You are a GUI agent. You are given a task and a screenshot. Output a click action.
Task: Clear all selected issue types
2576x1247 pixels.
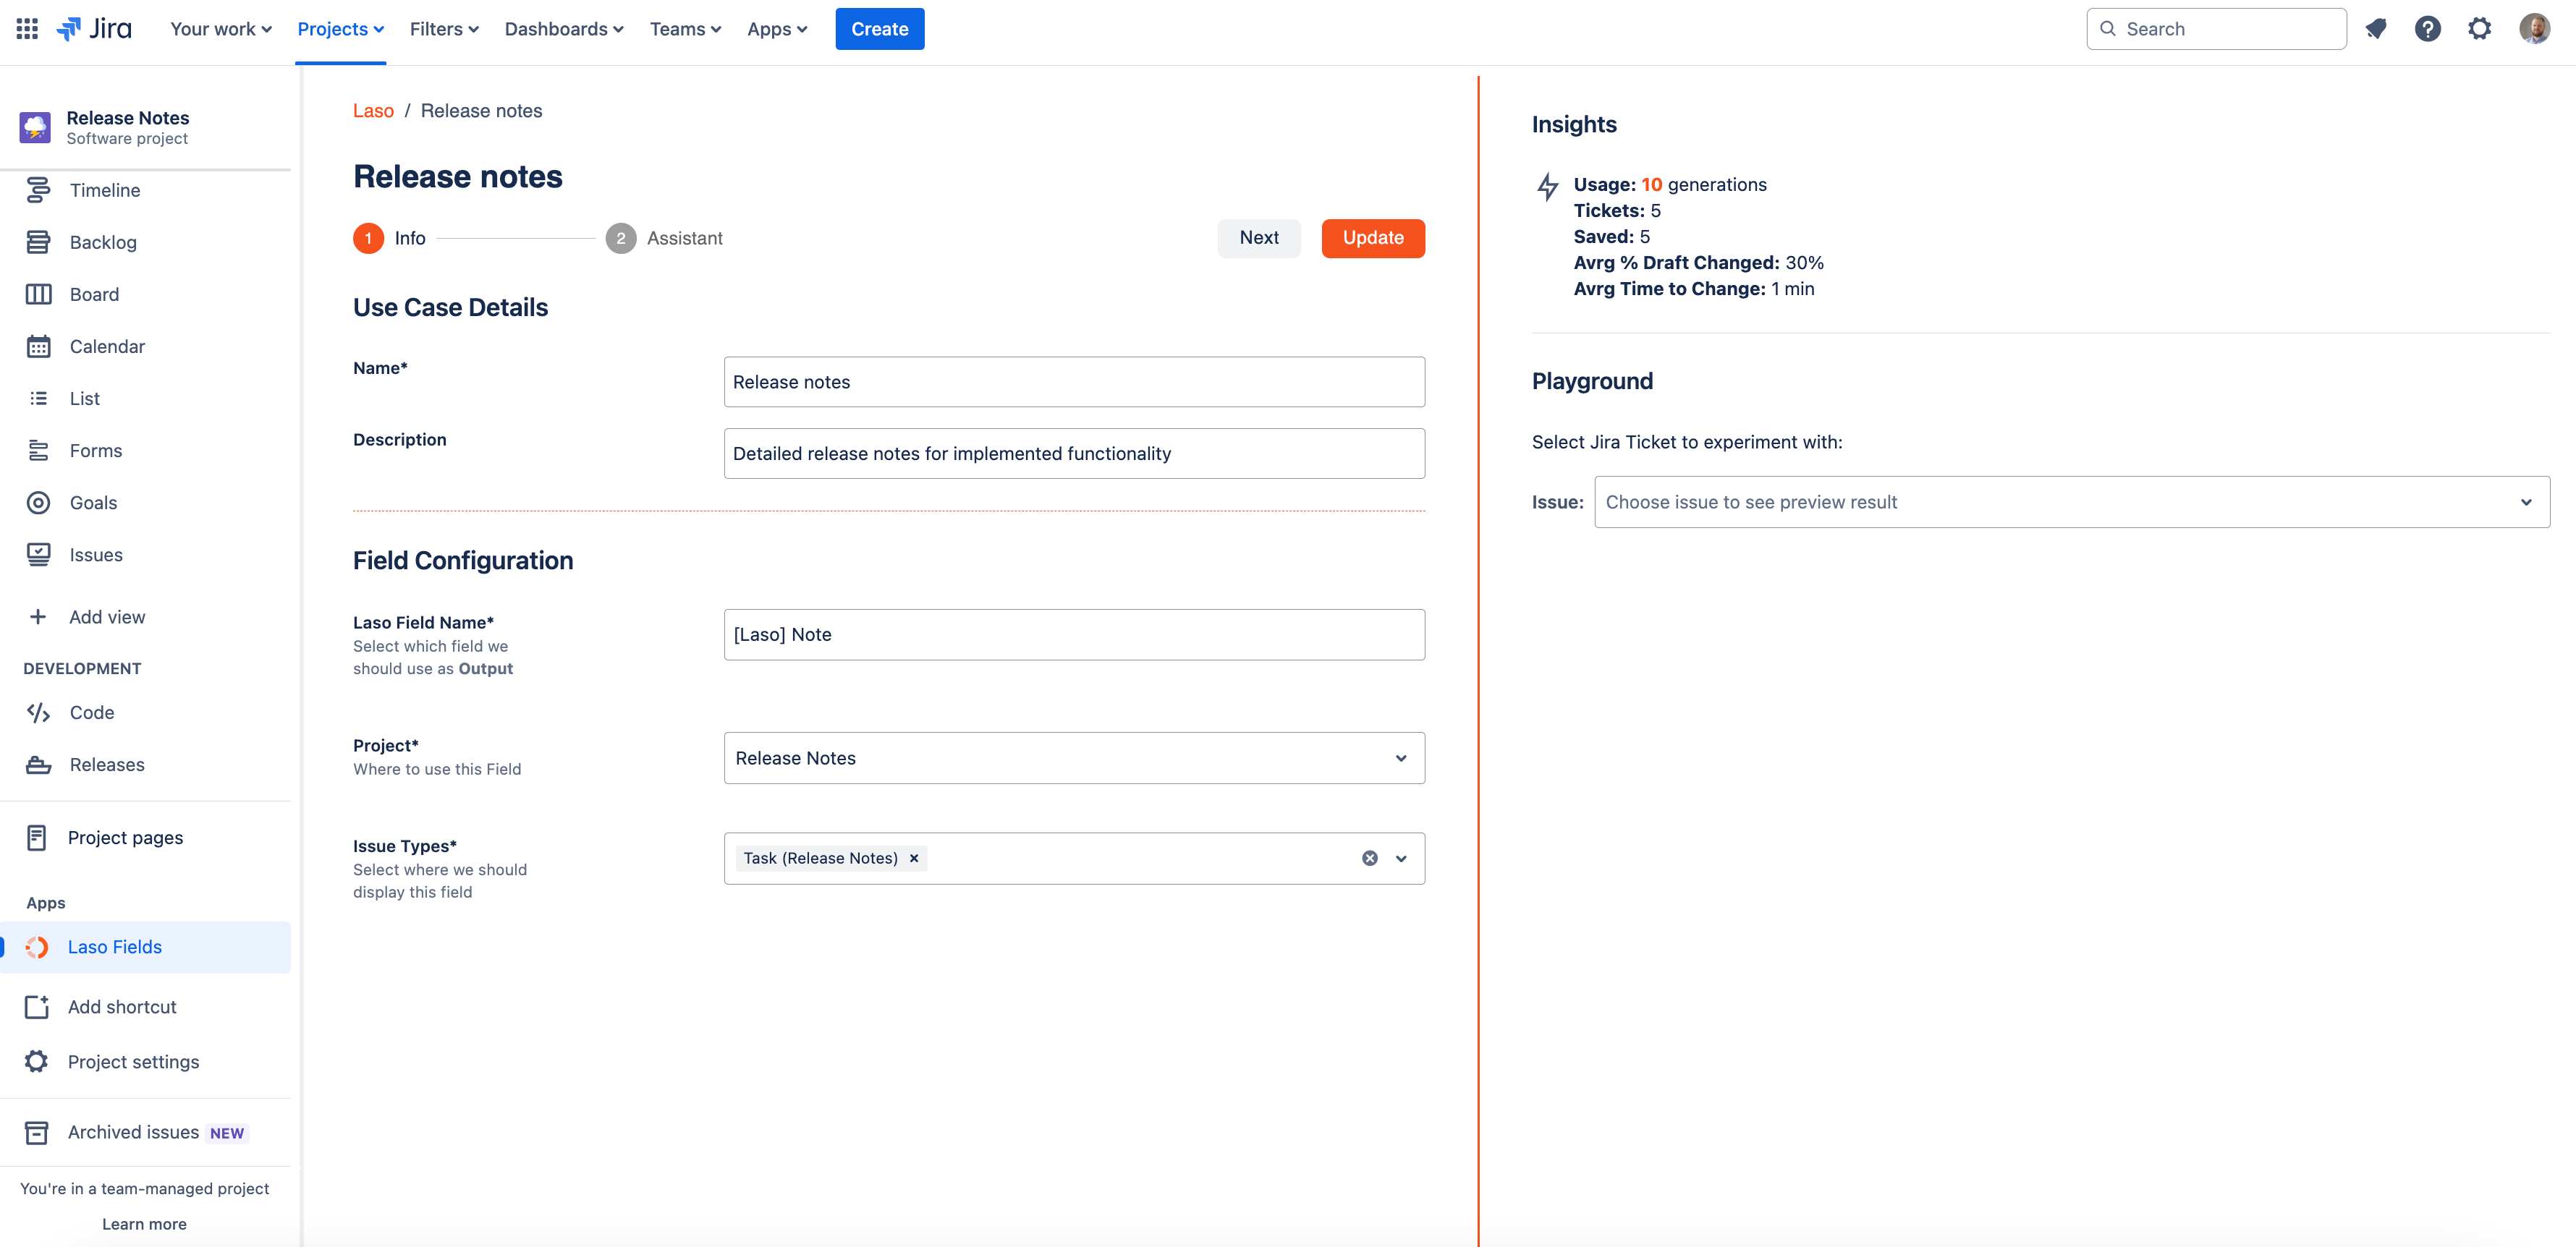(1369, 858)
